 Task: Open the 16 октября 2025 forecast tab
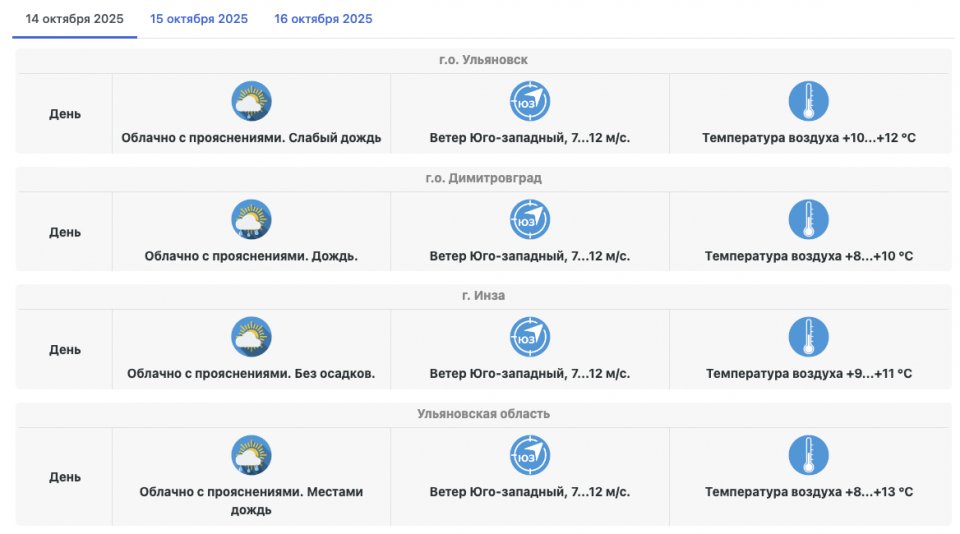click(323, 19)
